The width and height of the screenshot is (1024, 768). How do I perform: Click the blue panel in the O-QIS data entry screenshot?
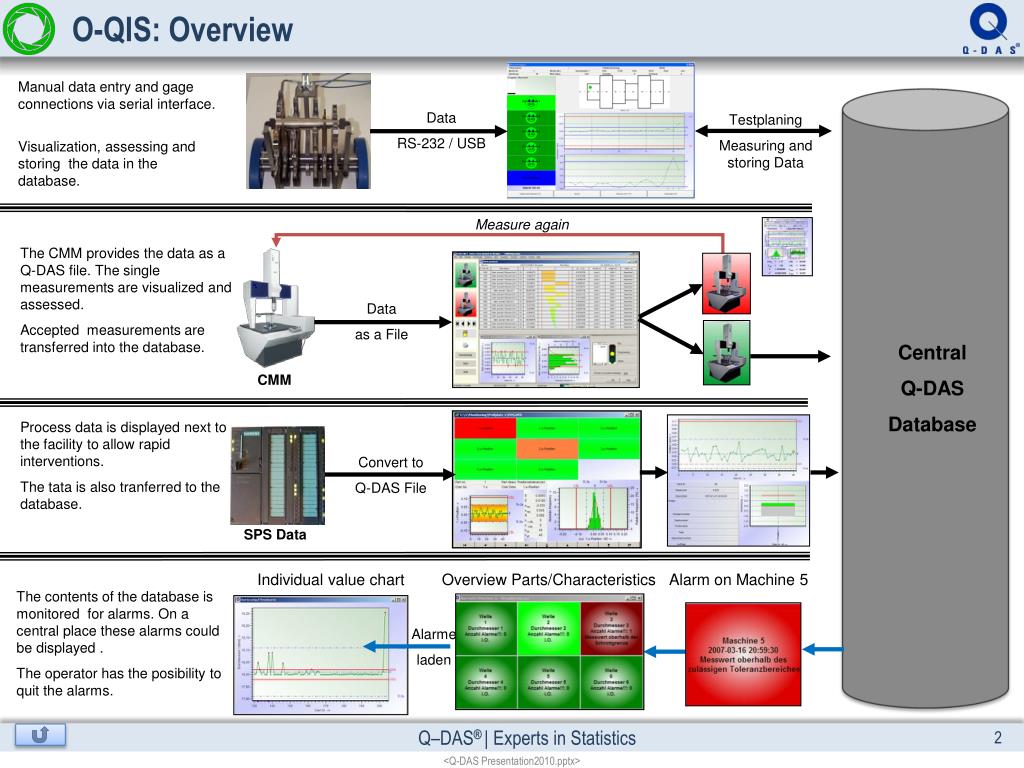531,177
